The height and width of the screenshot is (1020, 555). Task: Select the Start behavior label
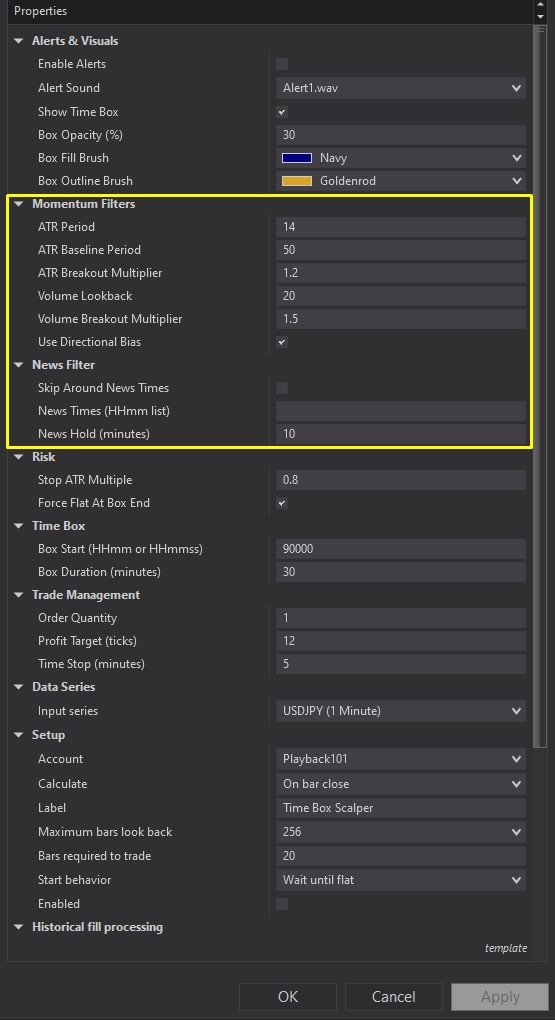[x=74, y=880]
